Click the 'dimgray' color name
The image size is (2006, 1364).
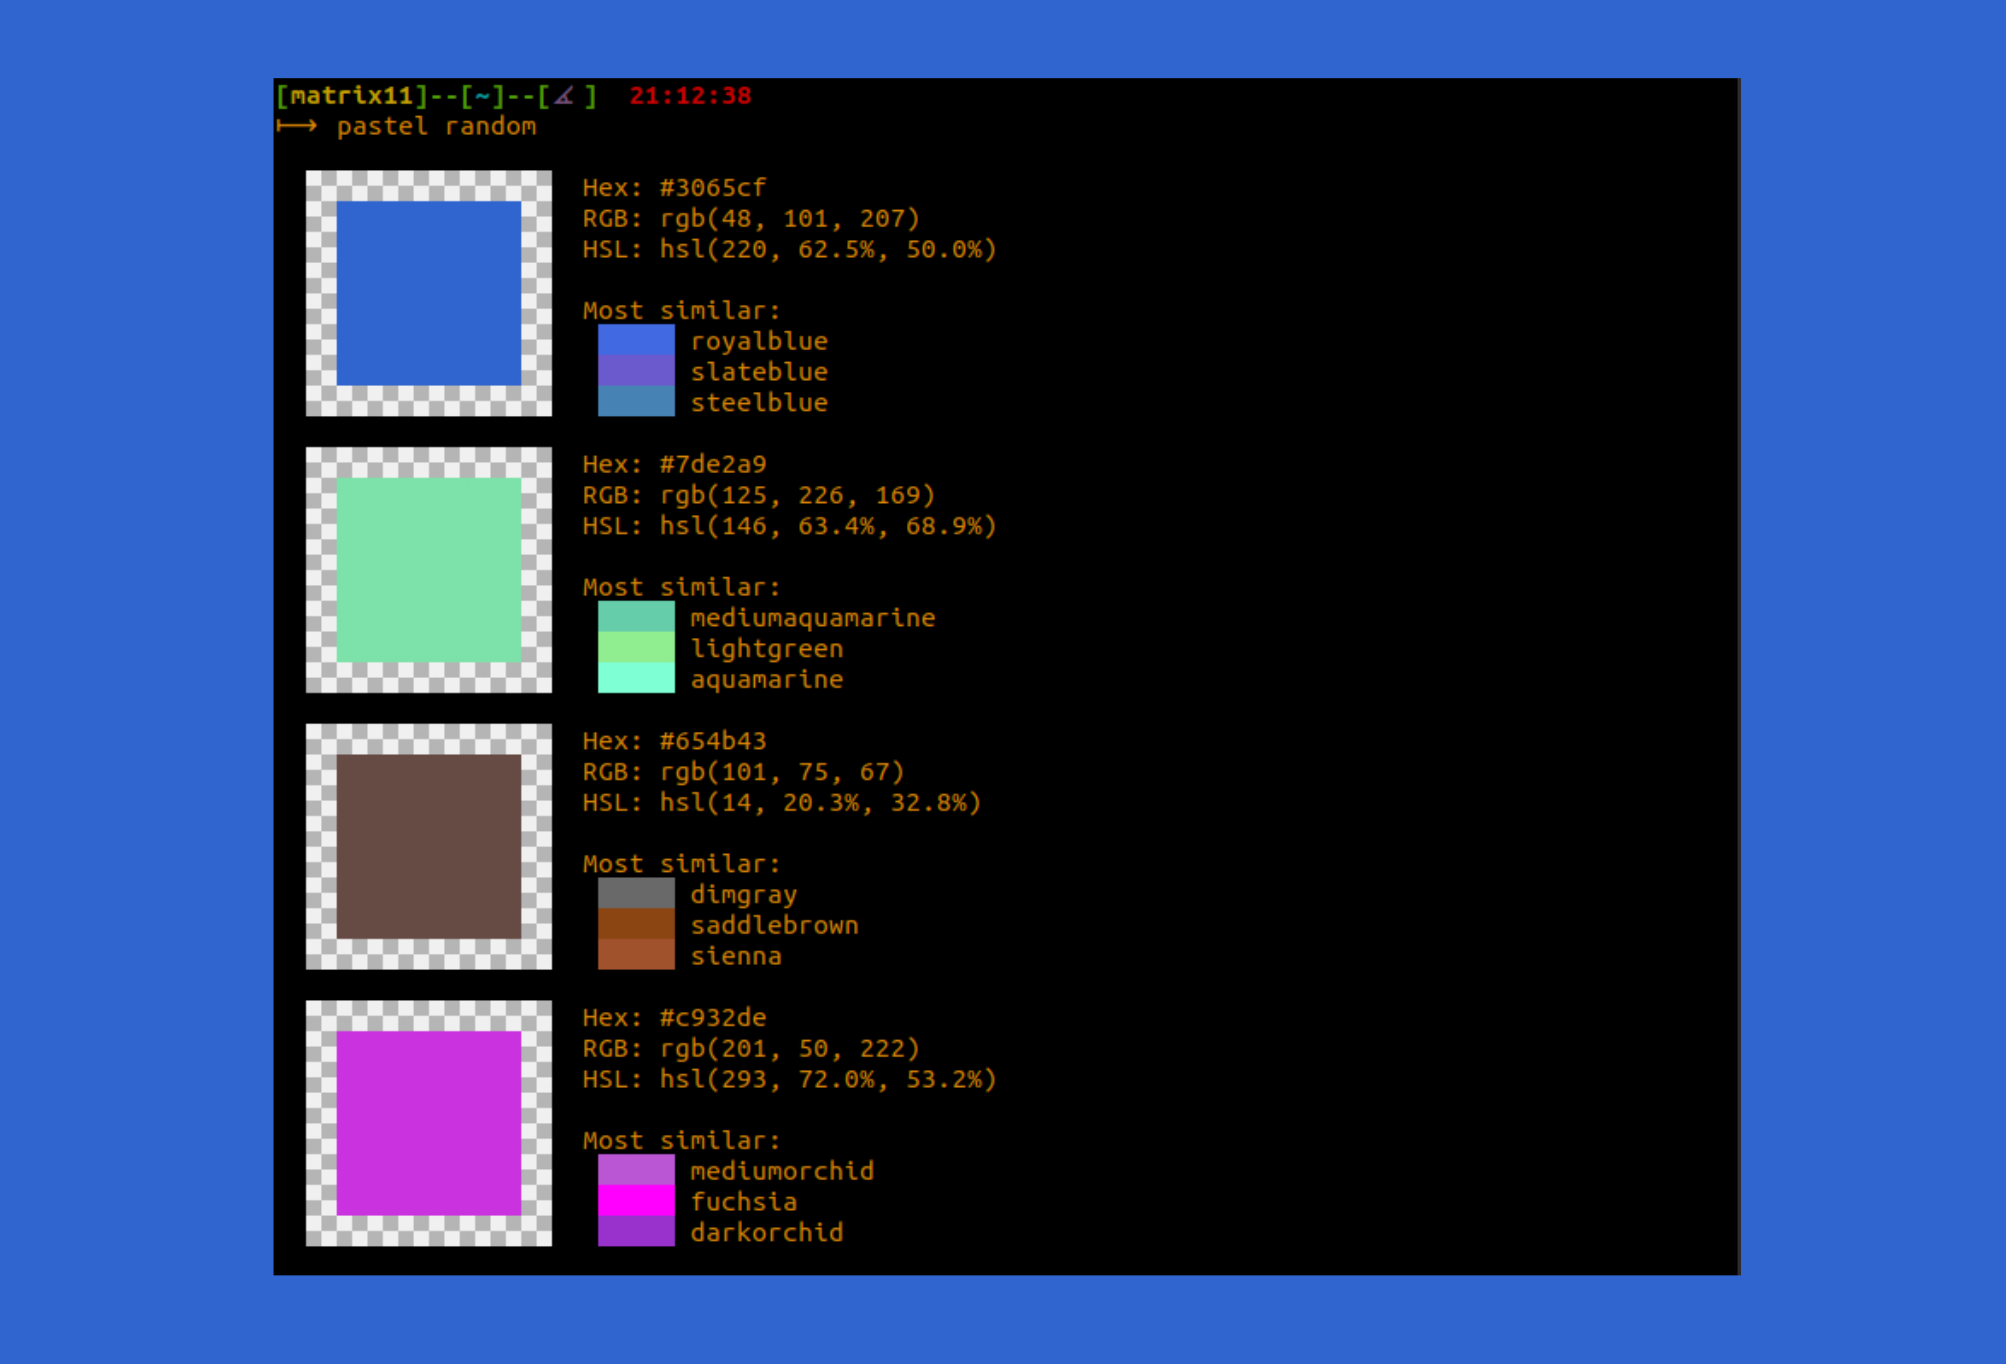[744, 895]
